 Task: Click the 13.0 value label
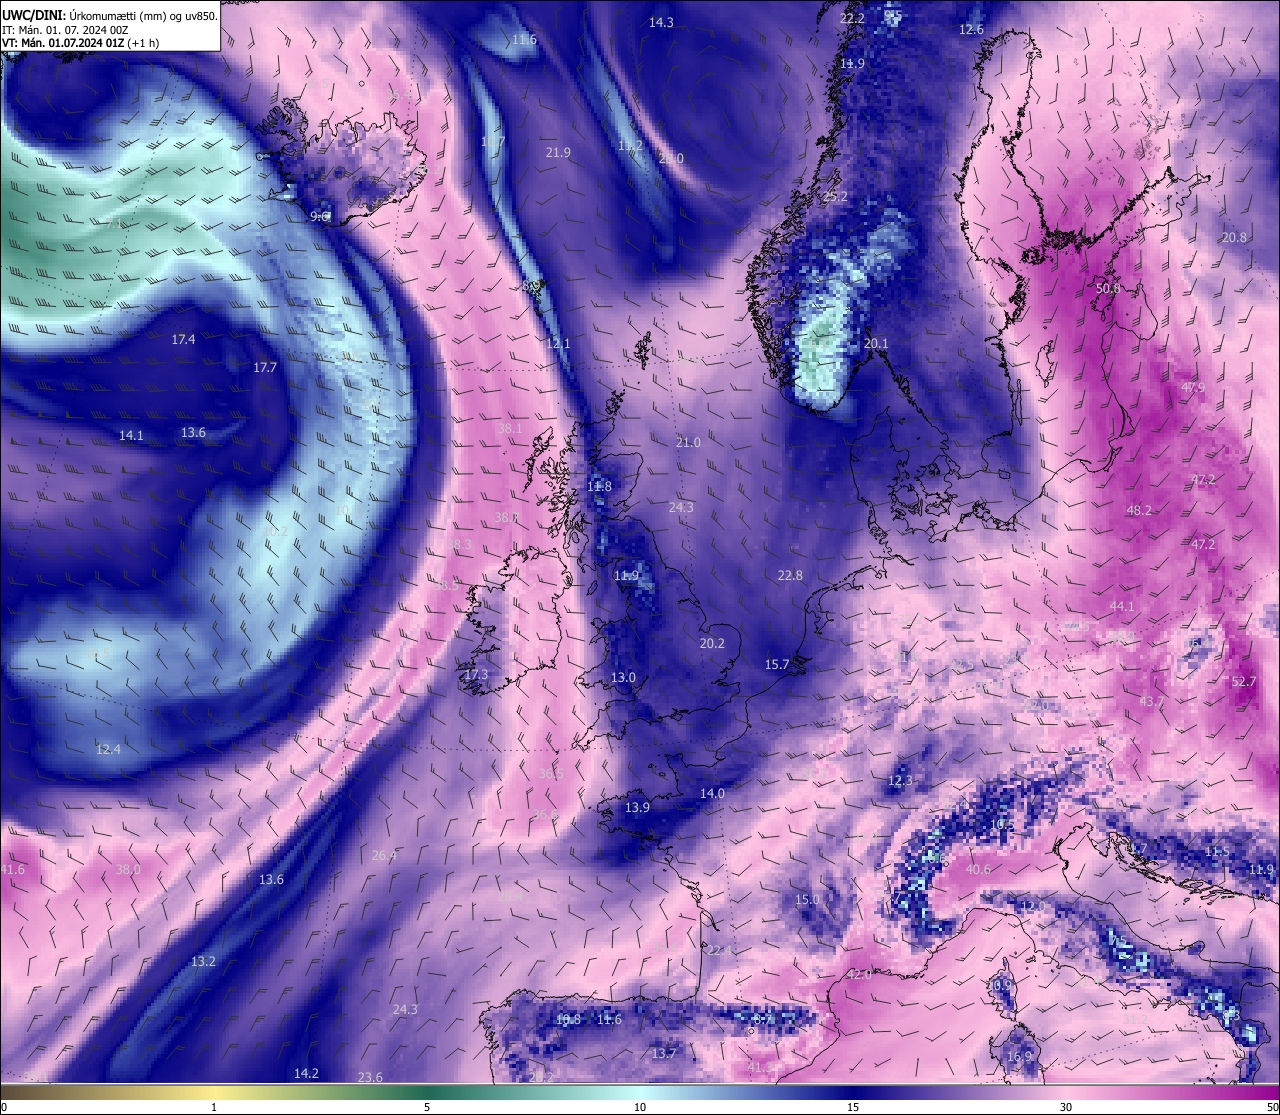pyautogui.click(x=623, y=678)
